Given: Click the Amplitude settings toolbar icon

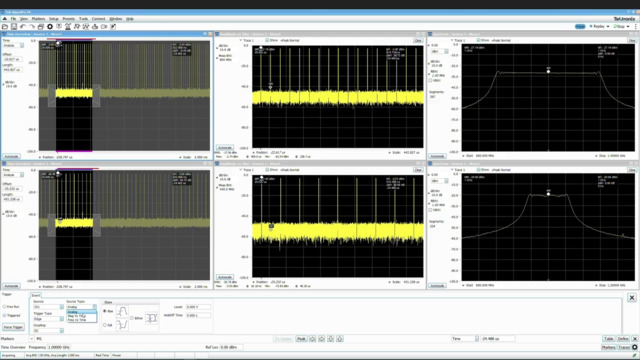Looking at the screenshot, I should click(x=95, y=27).
